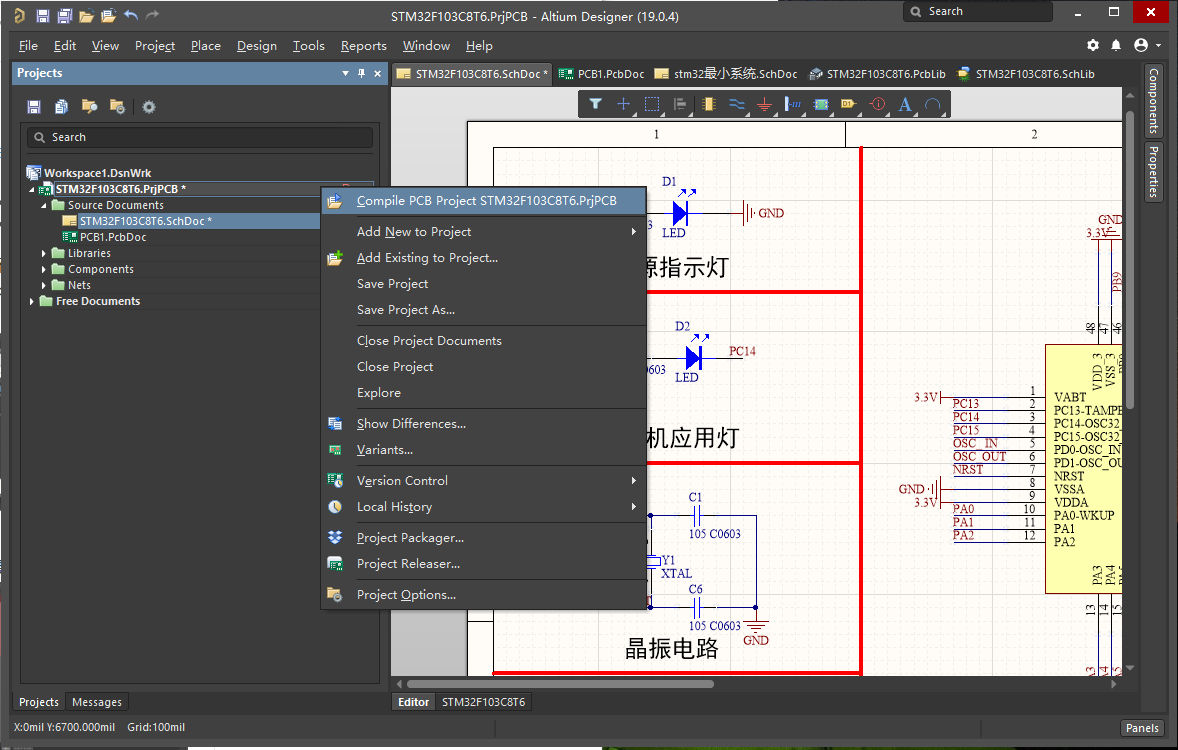Pin the Projects panel
This screenshot has height=750, width=1178.
tap(361, 73)
